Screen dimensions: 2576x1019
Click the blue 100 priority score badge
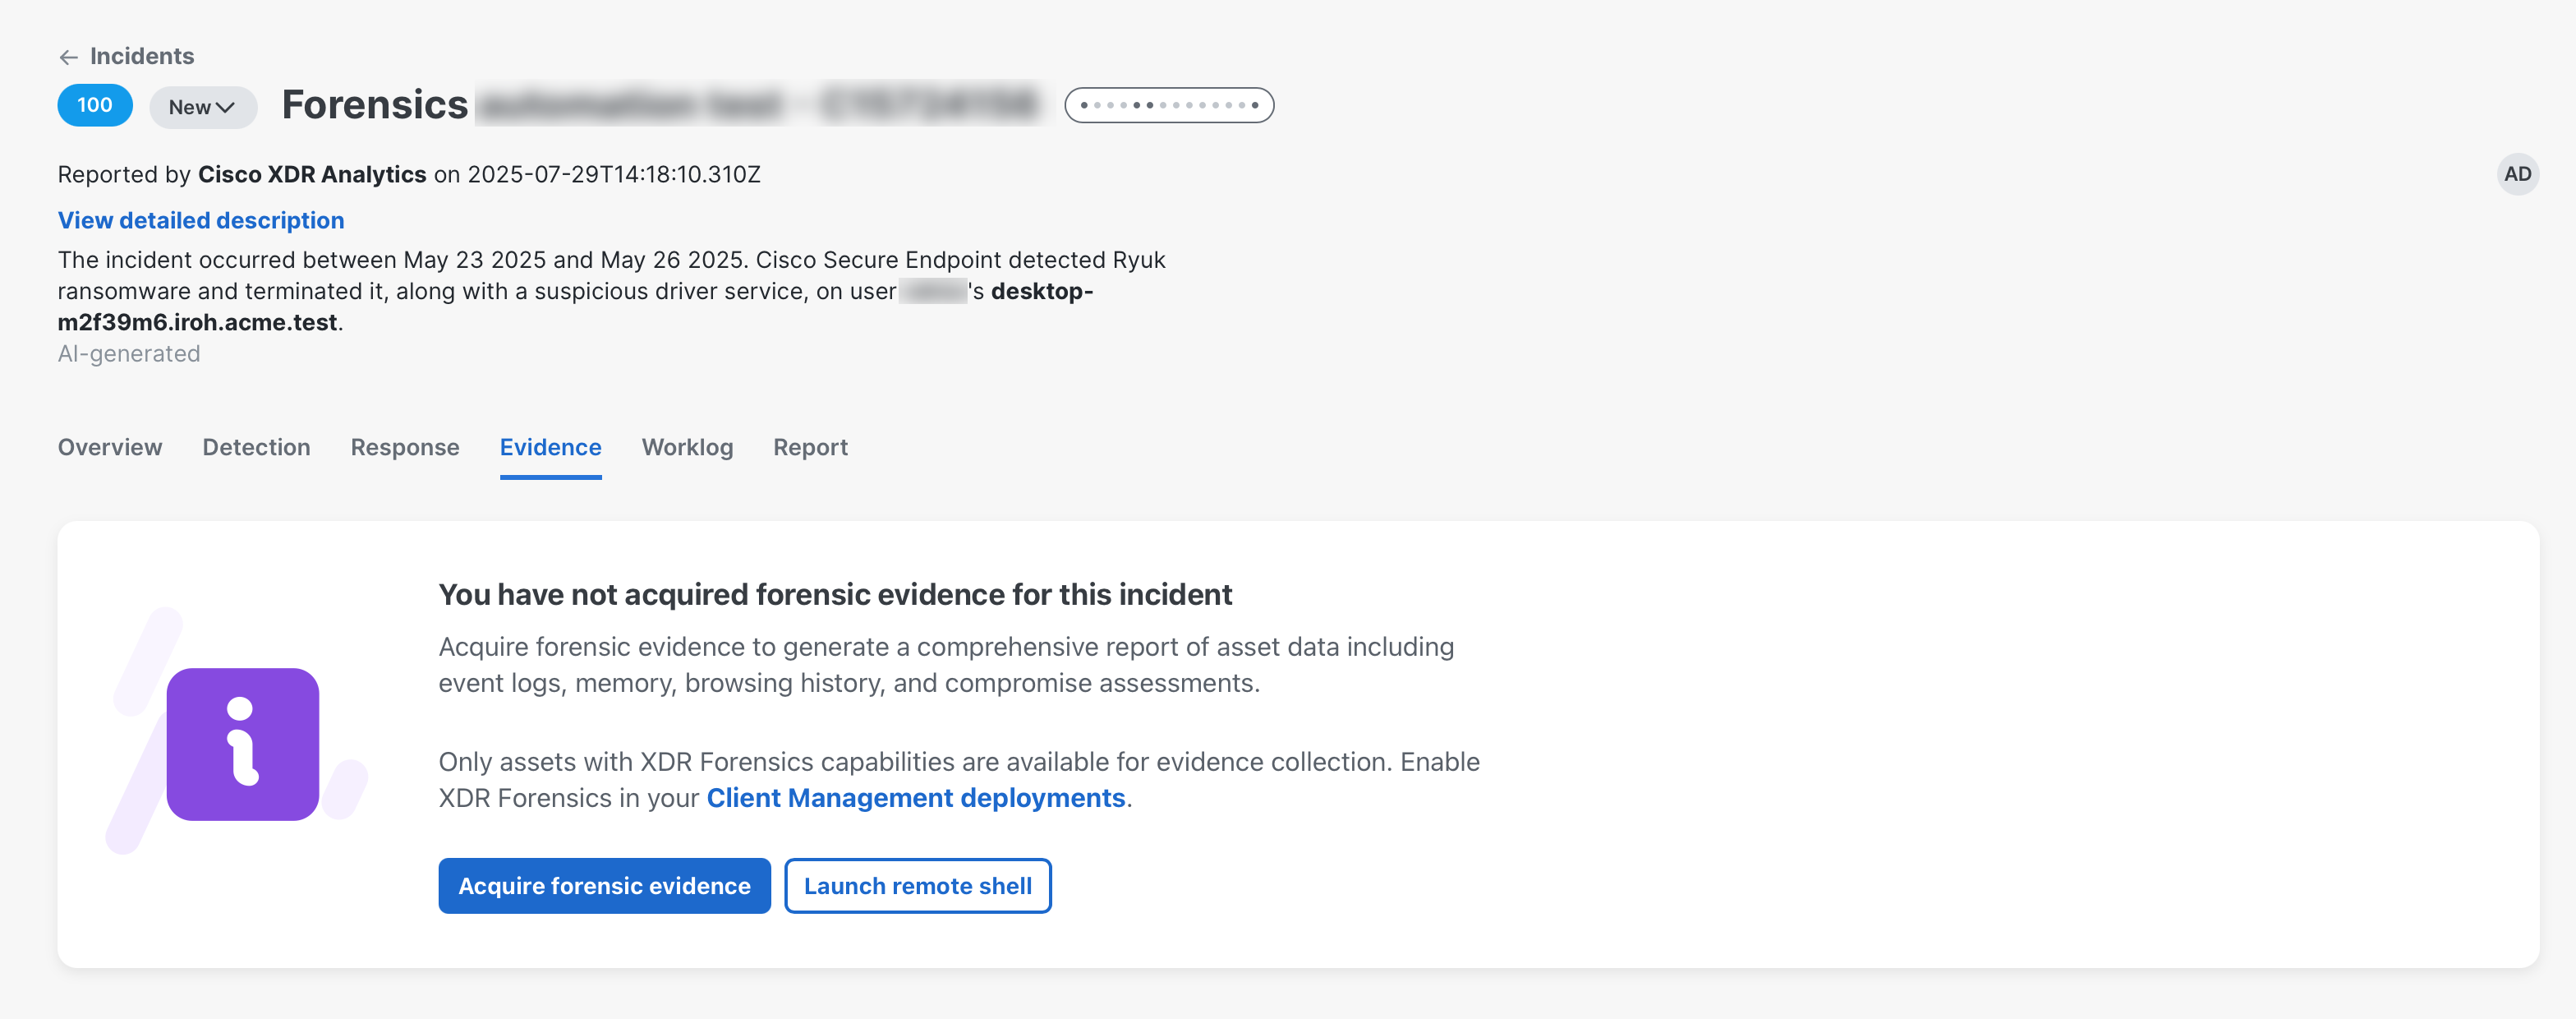point(95,106)
